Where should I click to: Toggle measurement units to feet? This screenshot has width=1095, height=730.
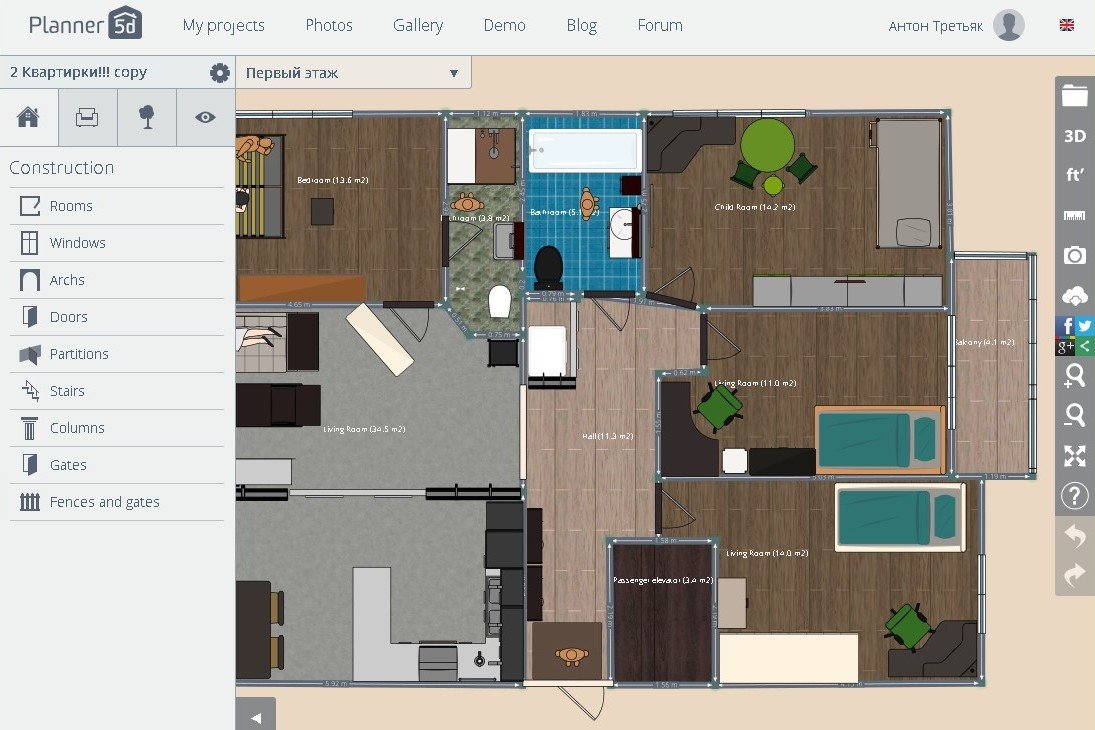pos(1074,176)
